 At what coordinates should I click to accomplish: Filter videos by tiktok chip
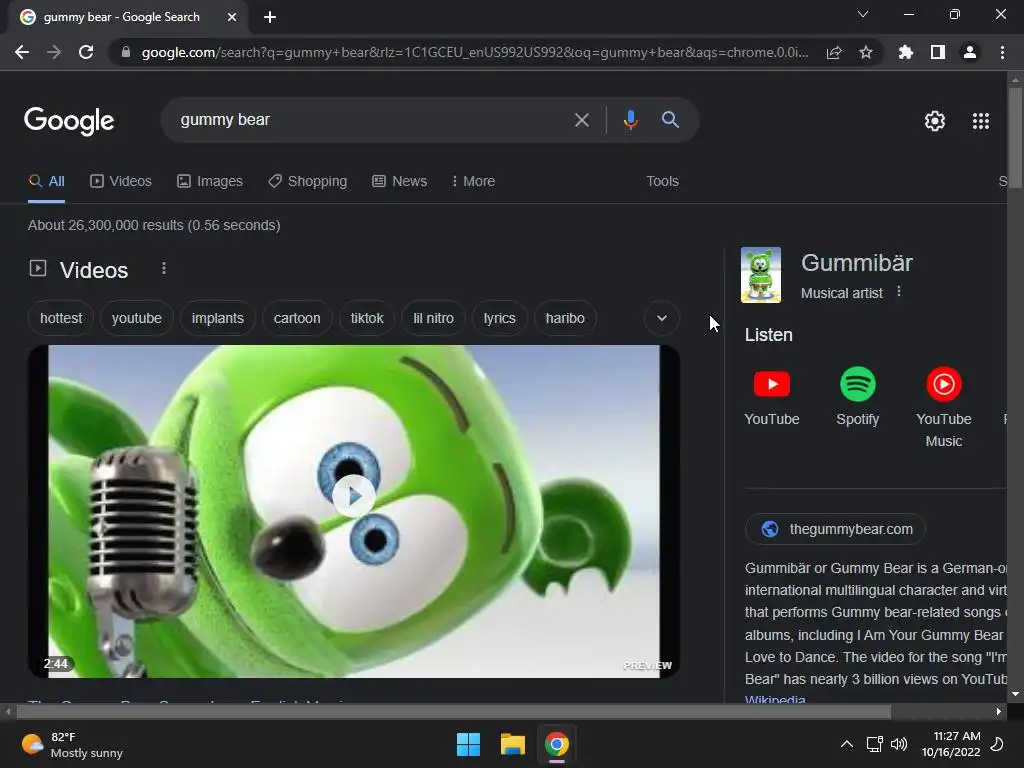pos(367,318)
